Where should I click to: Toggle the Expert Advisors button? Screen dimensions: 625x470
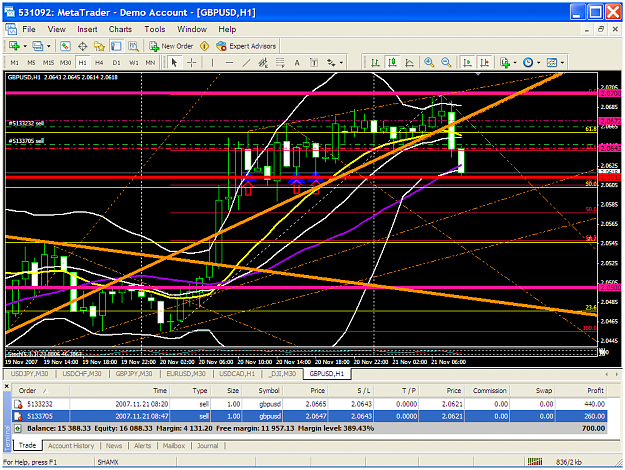tap(246, 46)
